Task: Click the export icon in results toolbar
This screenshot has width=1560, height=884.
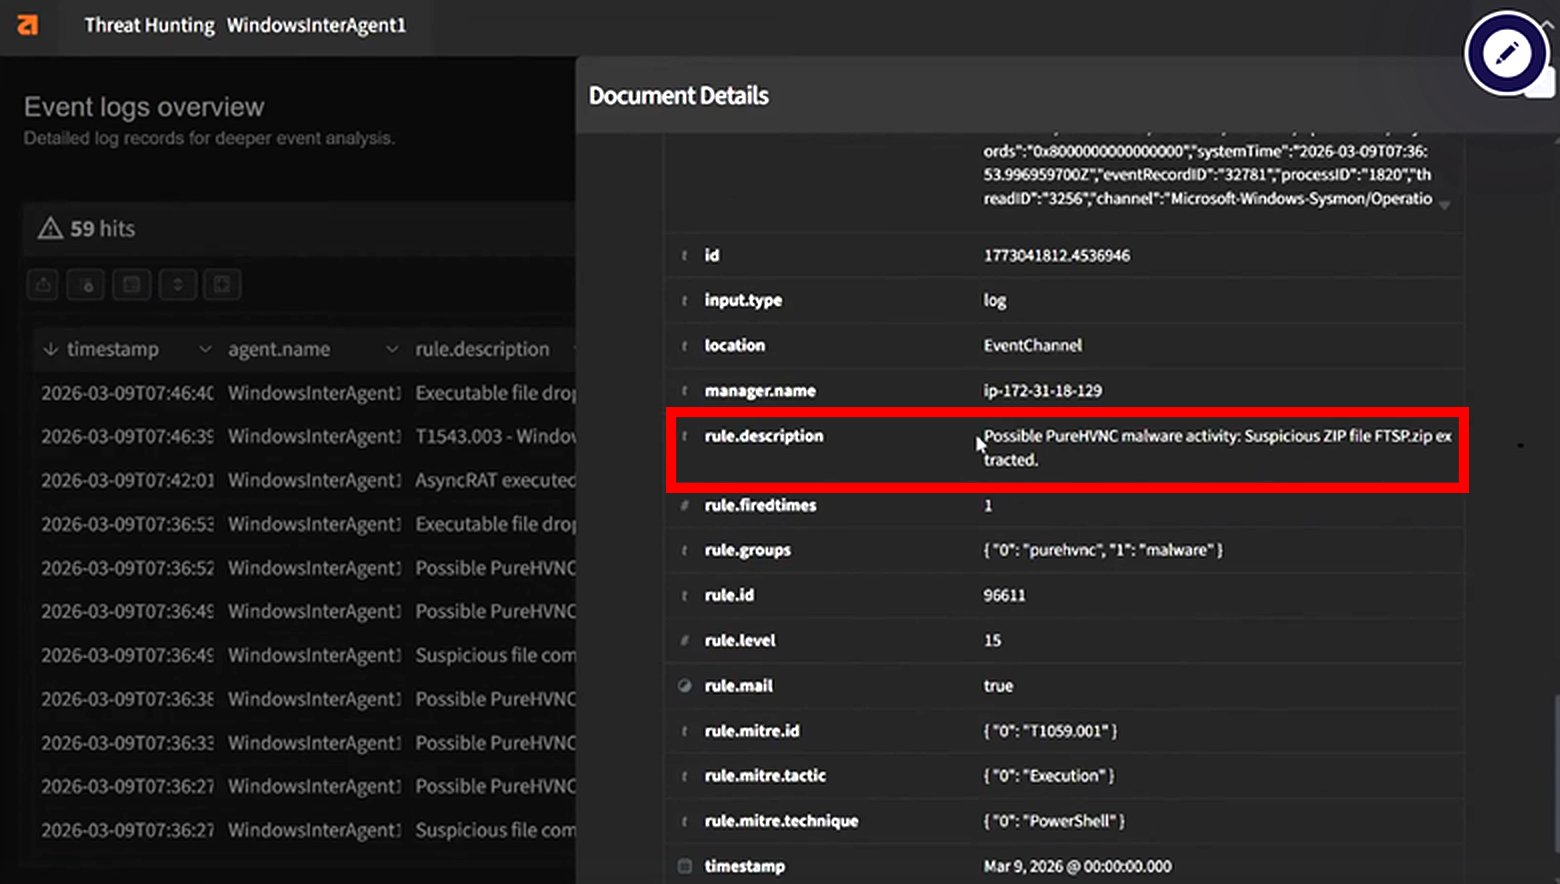Action: tap(43, 285)
